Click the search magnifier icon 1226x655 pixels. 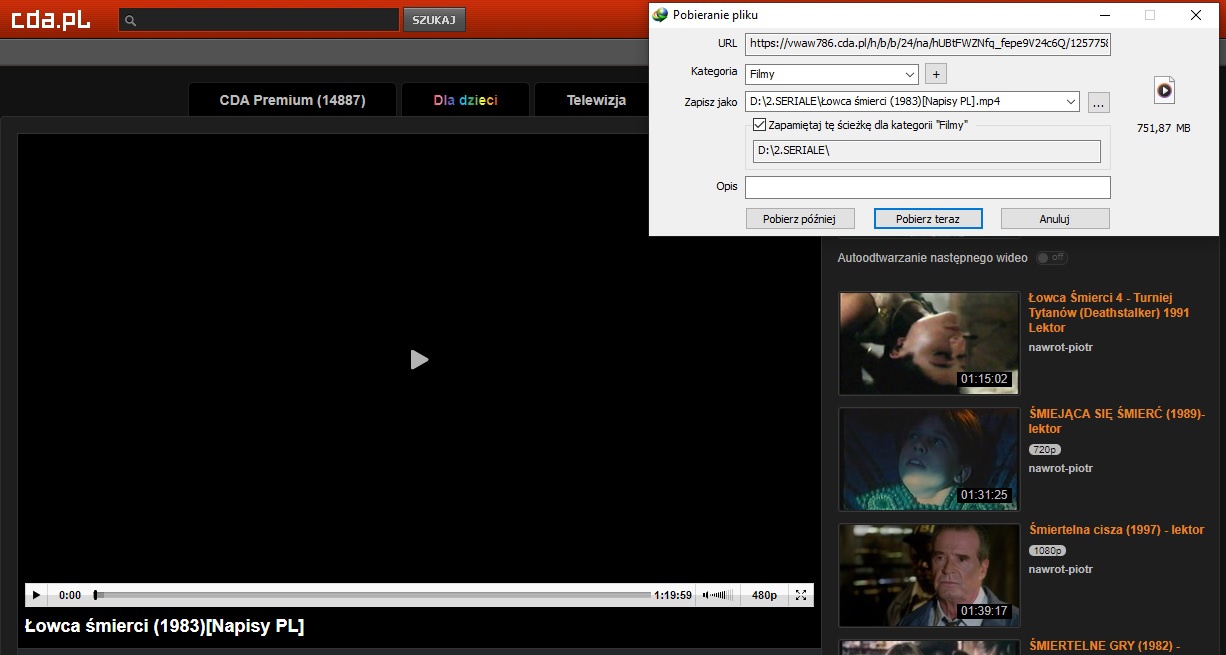click(131, 20)
